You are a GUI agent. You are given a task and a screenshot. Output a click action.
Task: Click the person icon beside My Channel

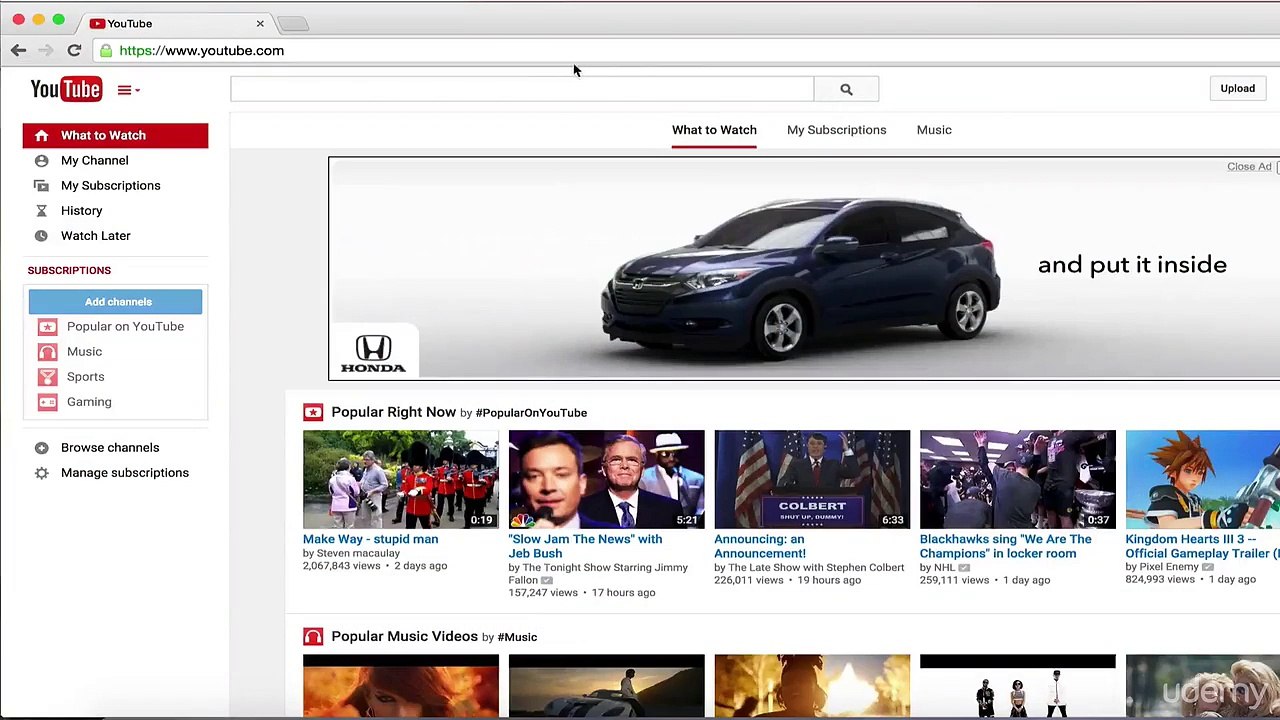(x=41, y=160)
